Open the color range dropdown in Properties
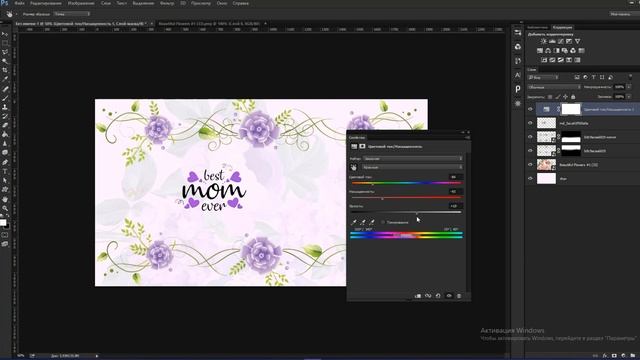The image size is (640, 360). pos(412,167)
